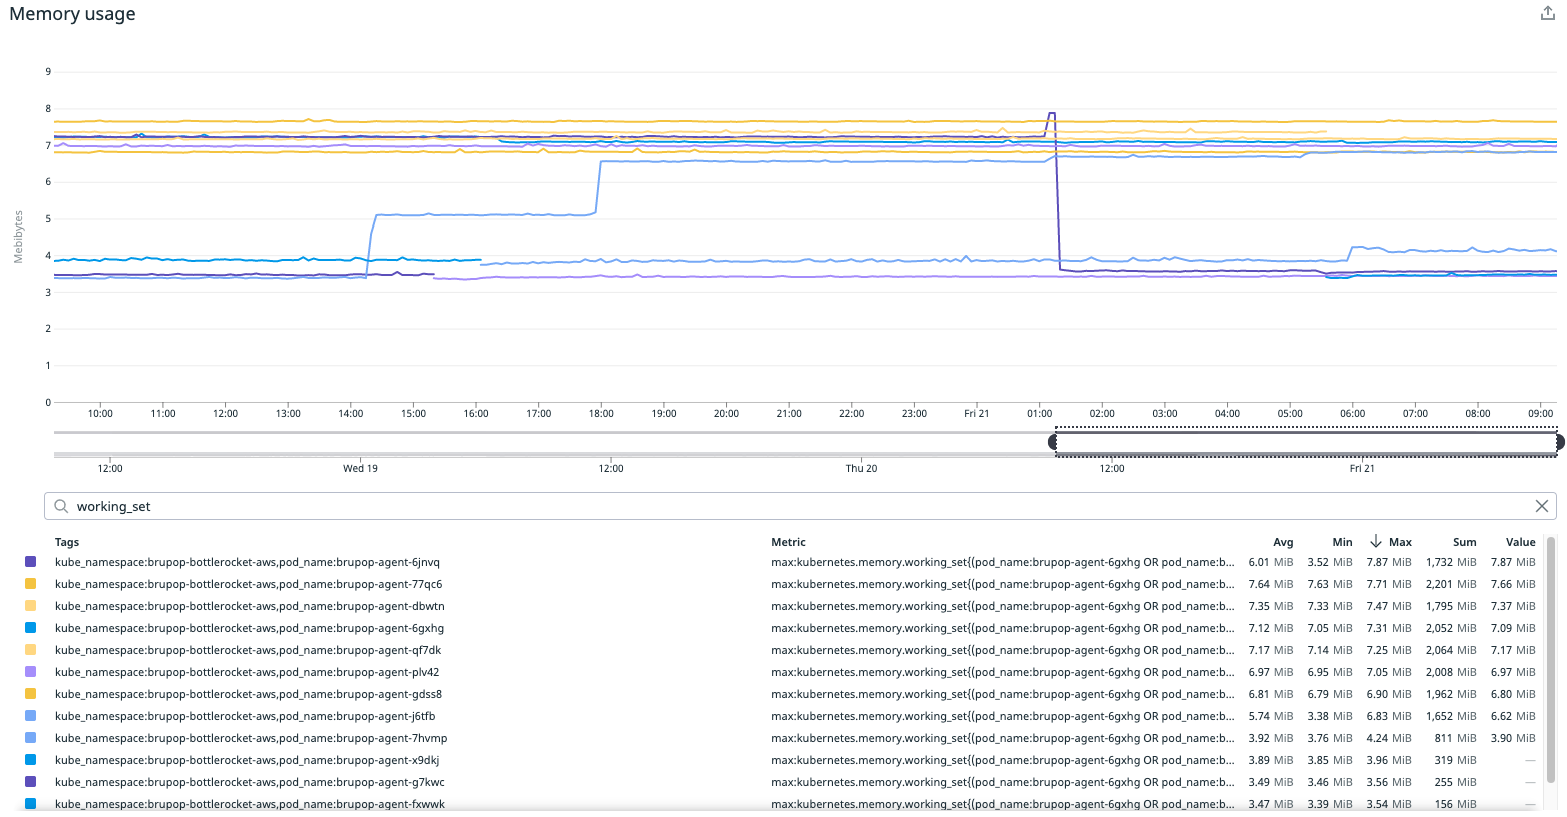Click Sum value 319 MiB for x9dkj
This screenshot has width=1567, height=817.
coord(1457,760)
